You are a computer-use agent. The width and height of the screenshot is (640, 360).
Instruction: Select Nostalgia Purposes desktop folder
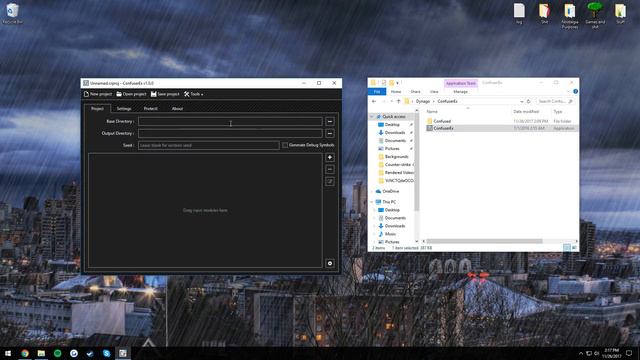tap(570, 16)
